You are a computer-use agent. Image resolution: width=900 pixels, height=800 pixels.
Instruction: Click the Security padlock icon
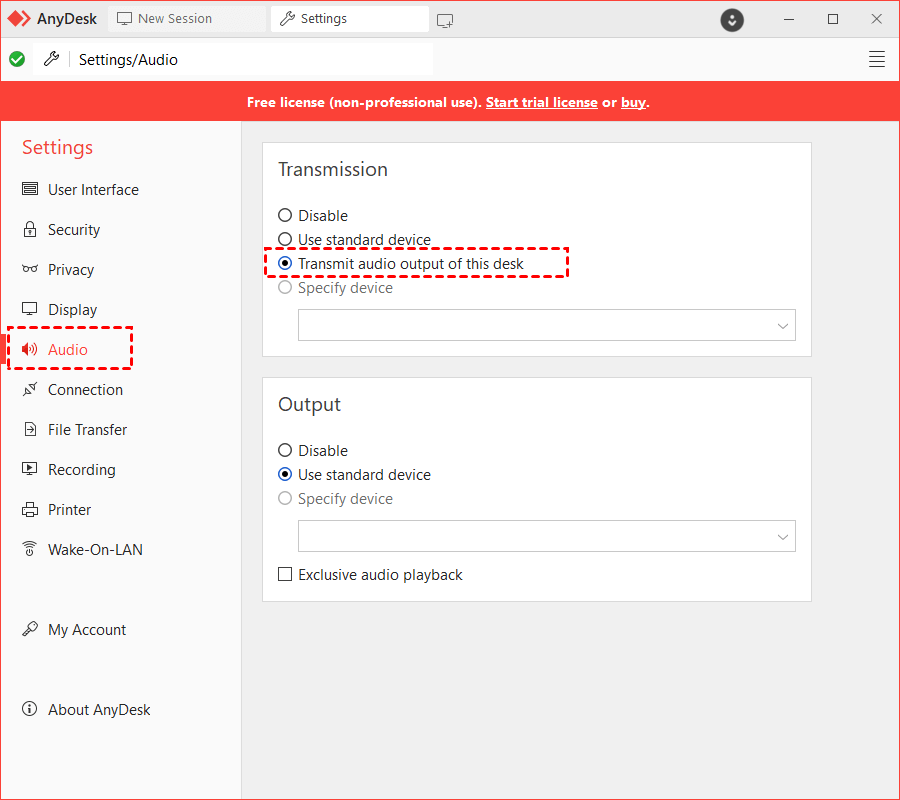[30, 230]
